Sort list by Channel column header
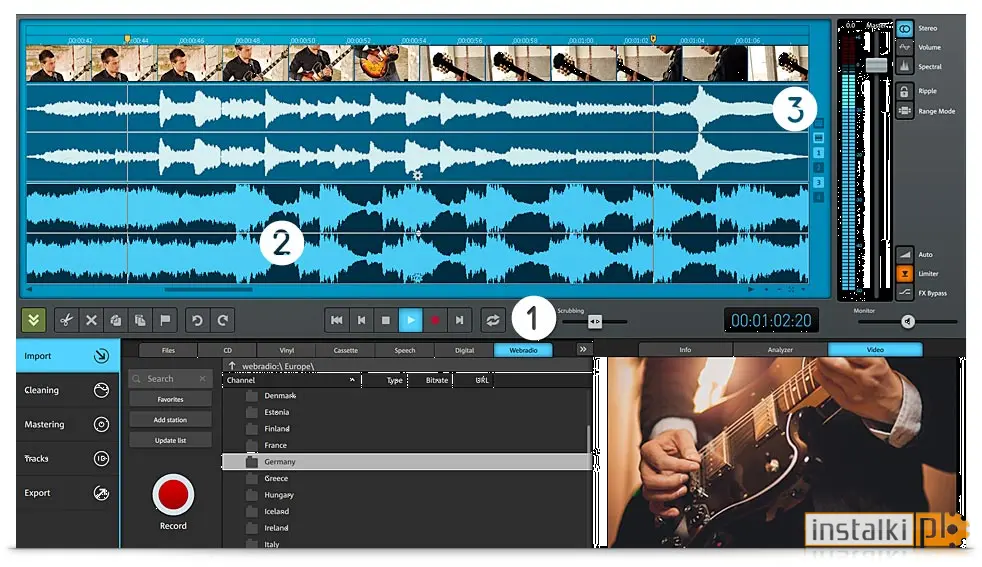The width and height of the screenshot is (982, 567). (x=291, y=380)
